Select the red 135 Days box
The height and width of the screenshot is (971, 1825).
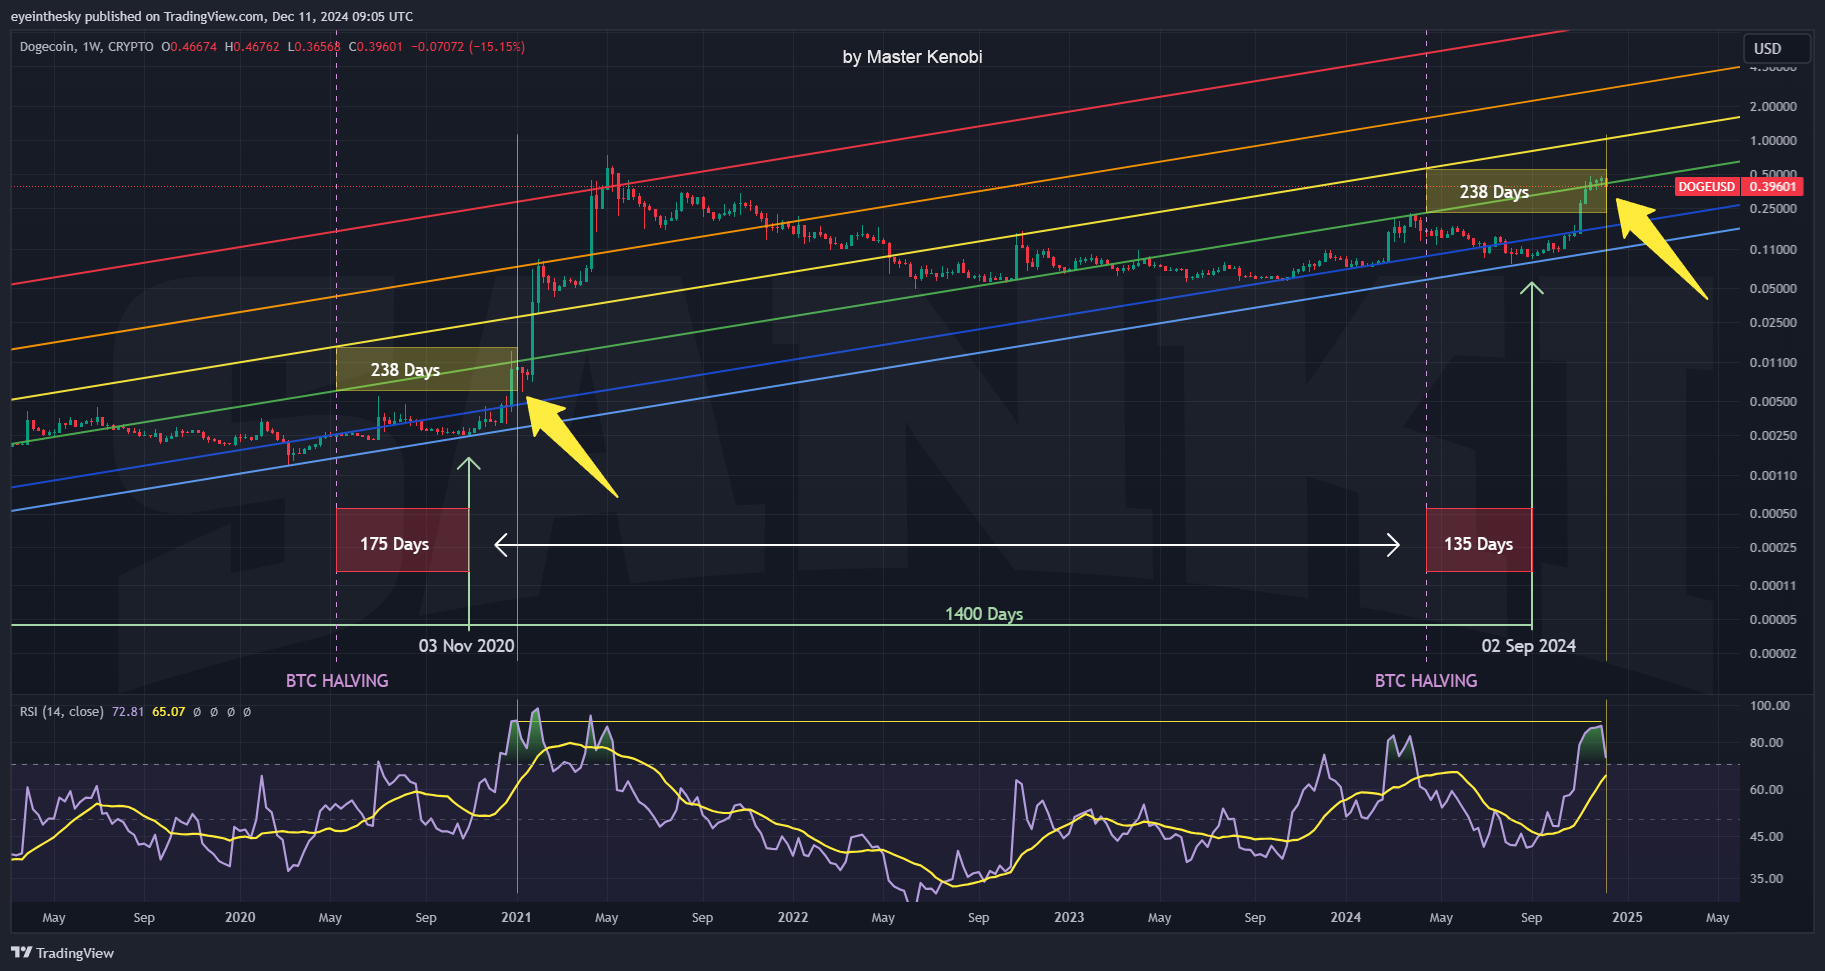[x=1478, y=540]
